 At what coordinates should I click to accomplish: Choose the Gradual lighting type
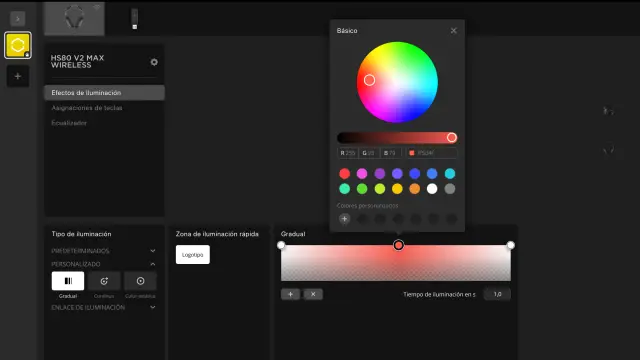[x=68, y=281]
